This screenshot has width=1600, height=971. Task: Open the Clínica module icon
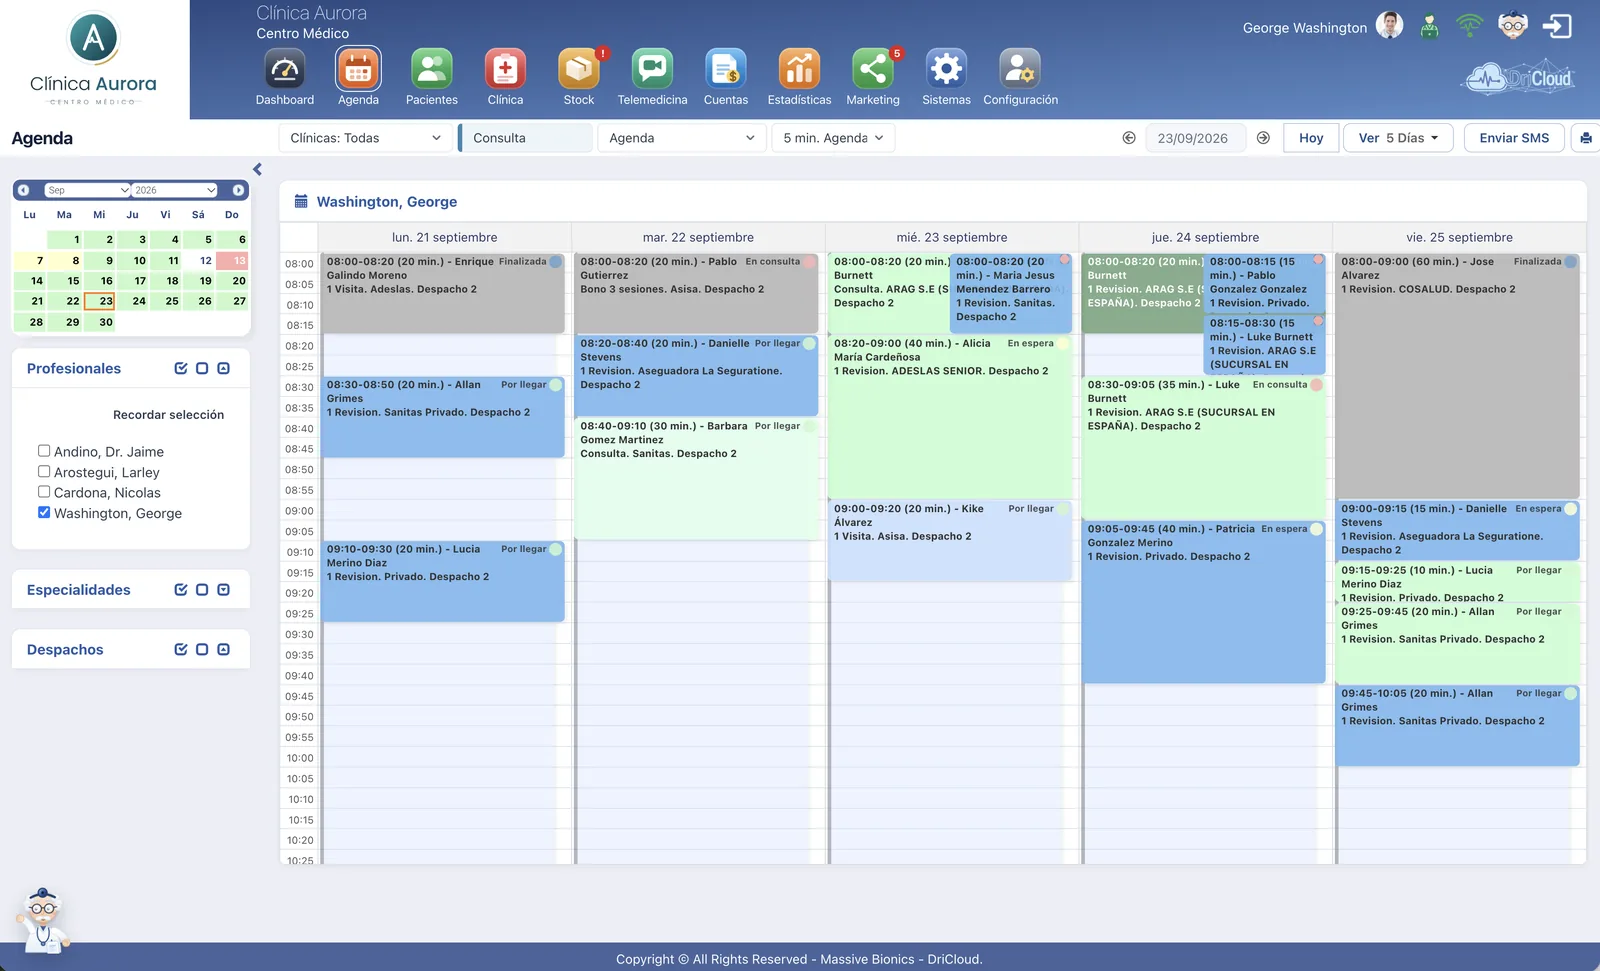point(505,69)
